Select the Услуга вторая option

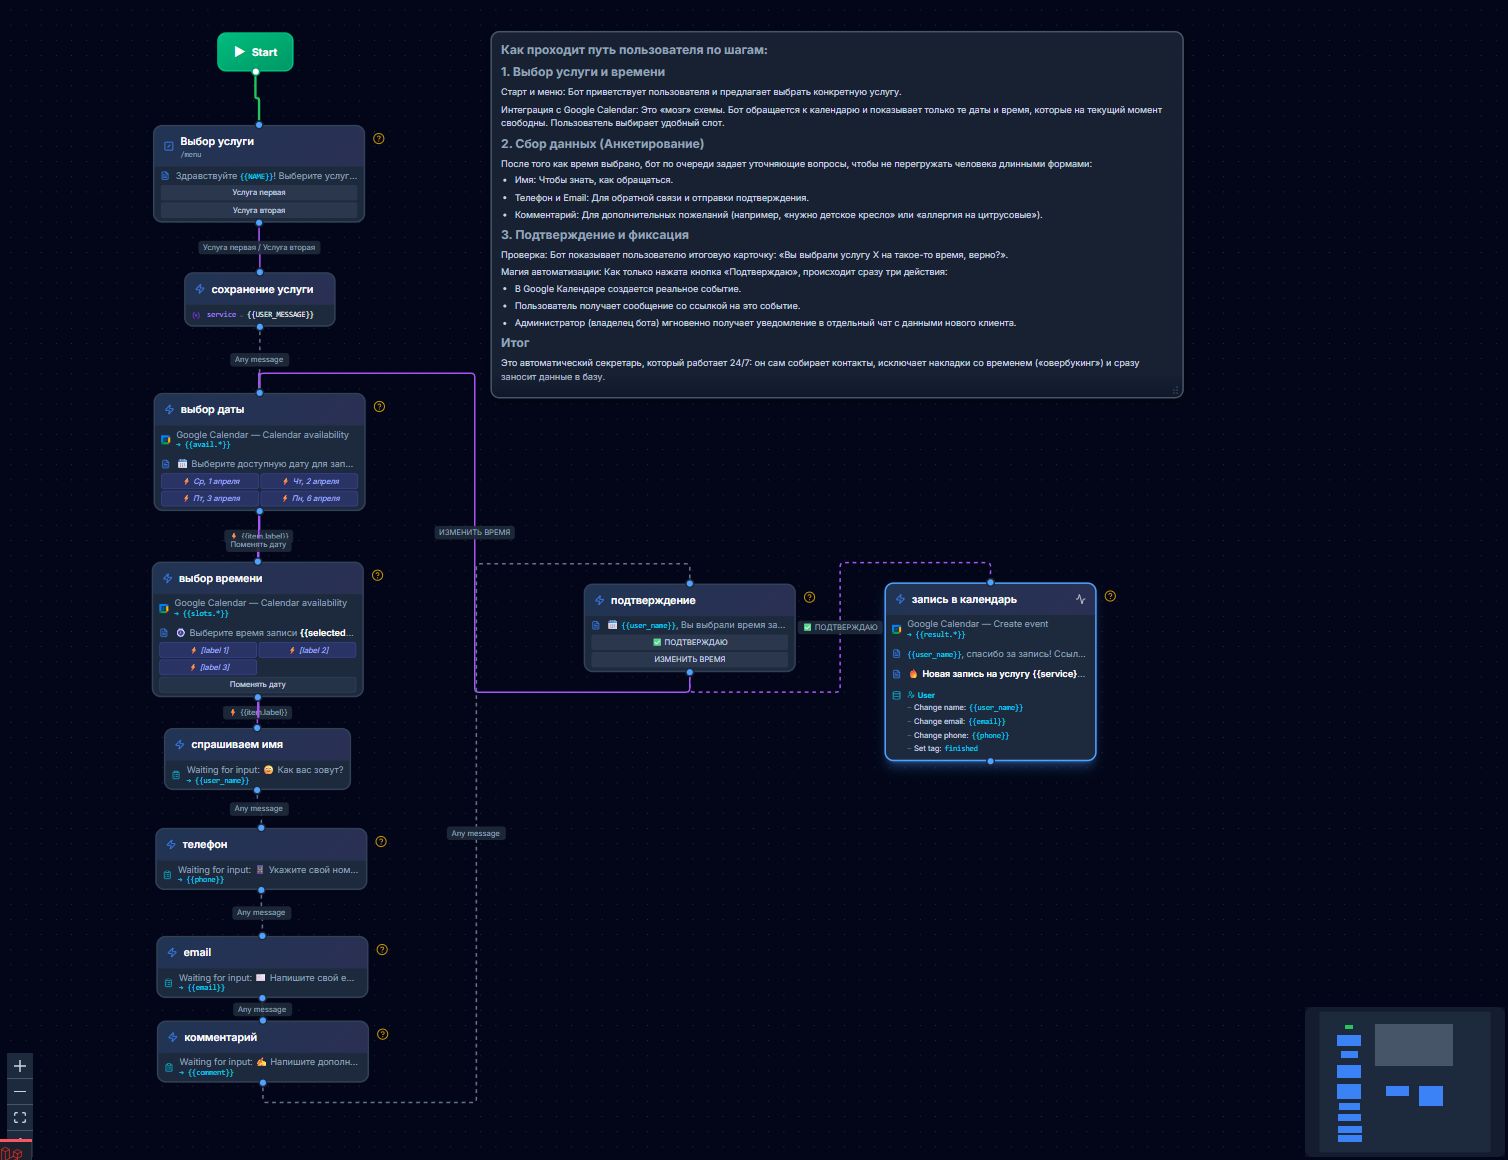(x=259, y=211)
